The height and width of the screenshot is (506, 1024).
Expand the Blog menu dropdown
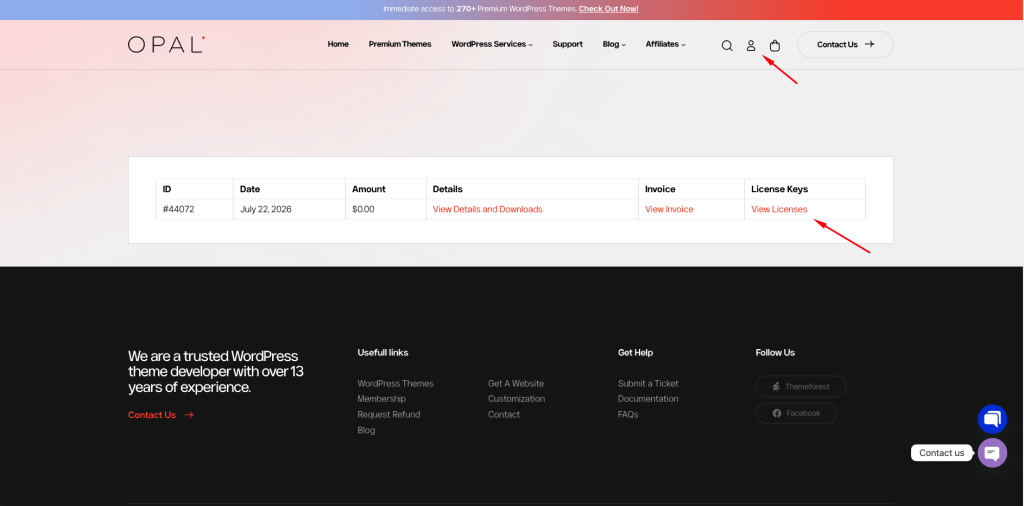(x=614, y=44)
